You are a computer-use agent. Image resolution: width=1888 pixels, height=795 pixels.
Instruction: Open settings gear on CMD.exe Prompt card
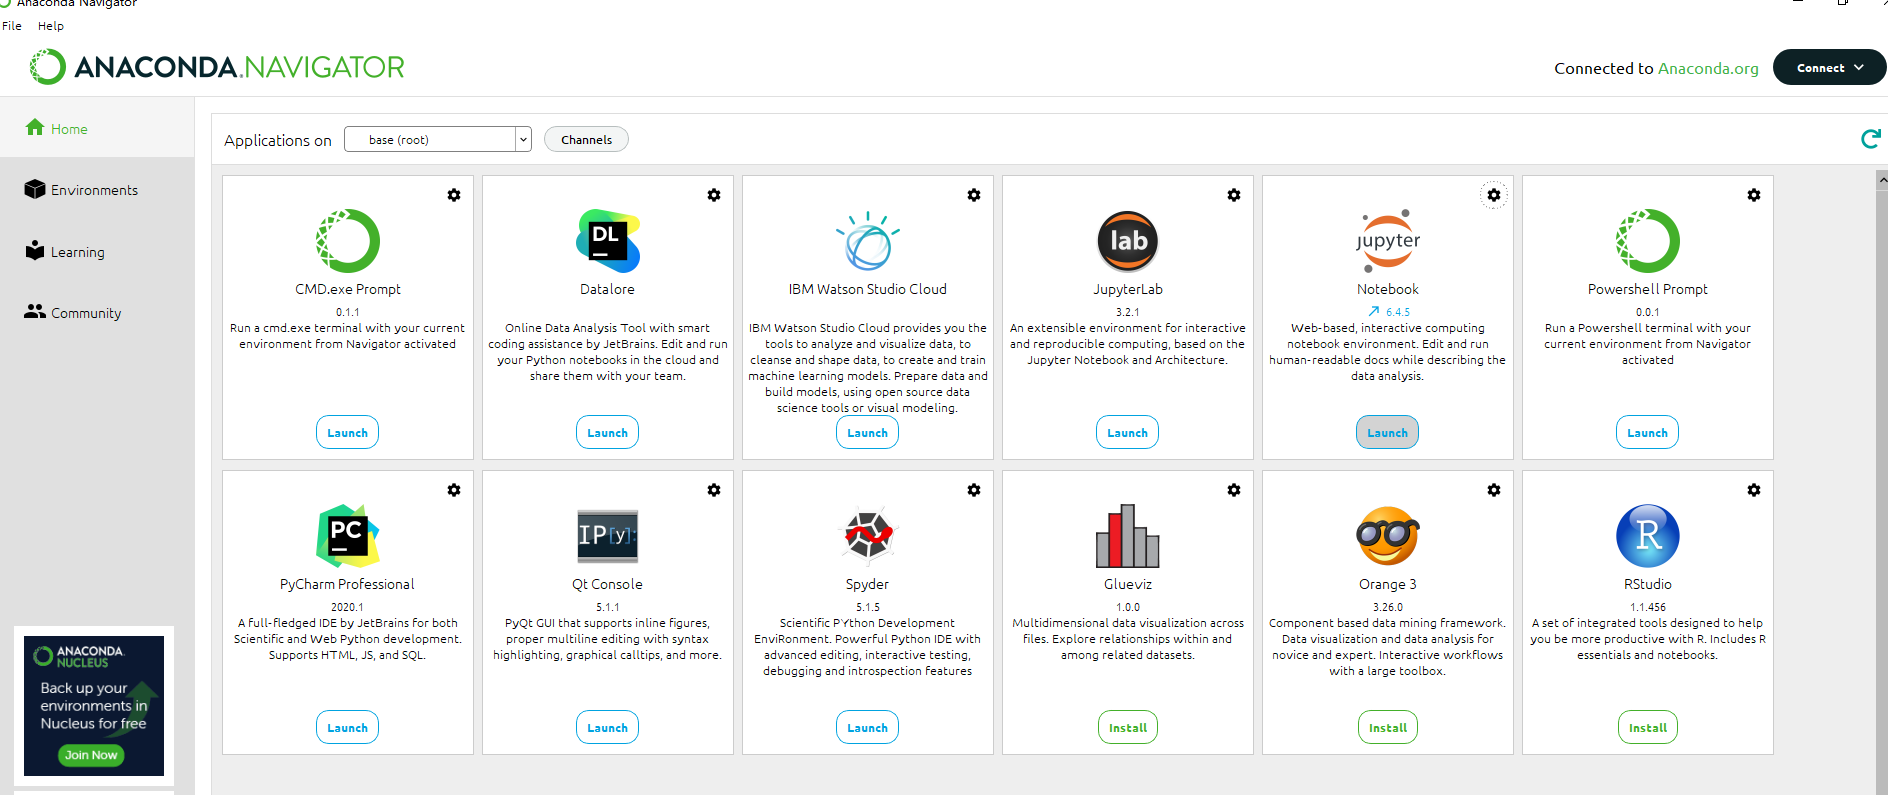coord(454,195)
